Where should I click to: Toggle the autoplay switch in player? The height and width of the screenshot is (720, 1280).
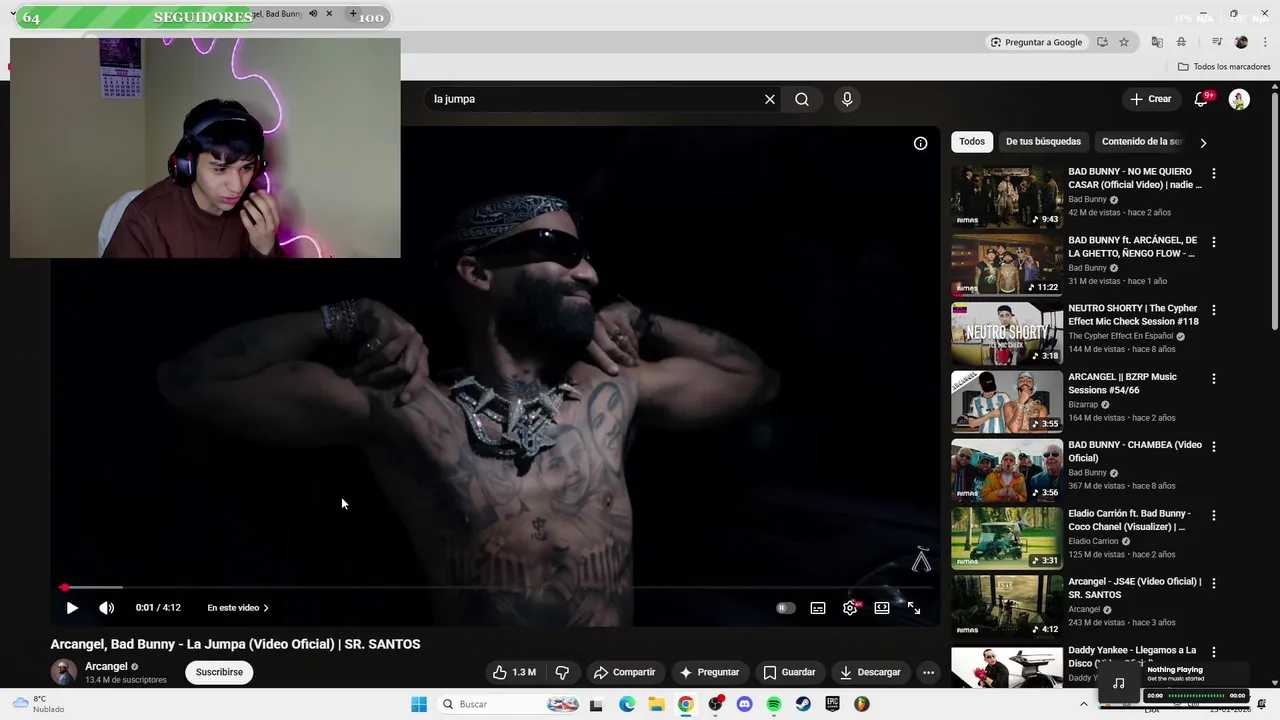785,608
